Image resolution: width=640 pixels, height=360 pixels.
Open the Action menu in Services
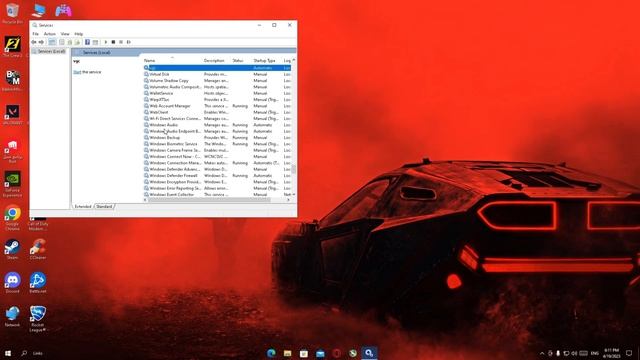[49, 34]
